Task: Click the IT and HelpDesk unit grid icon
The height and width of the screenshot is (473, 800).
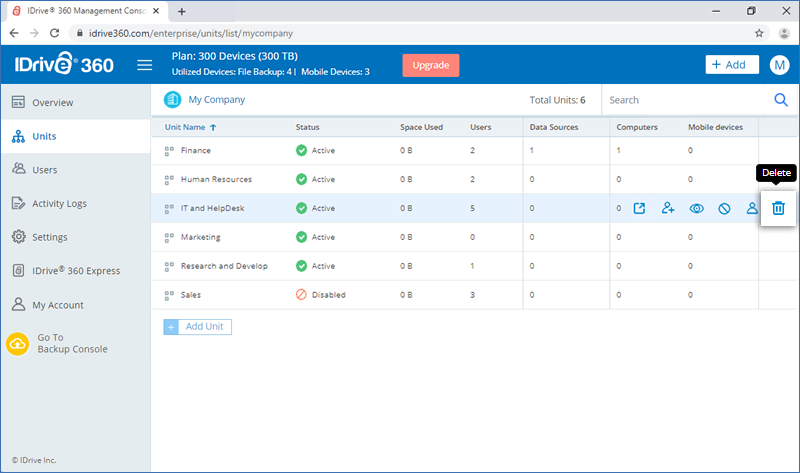Action: pos(169,208)
